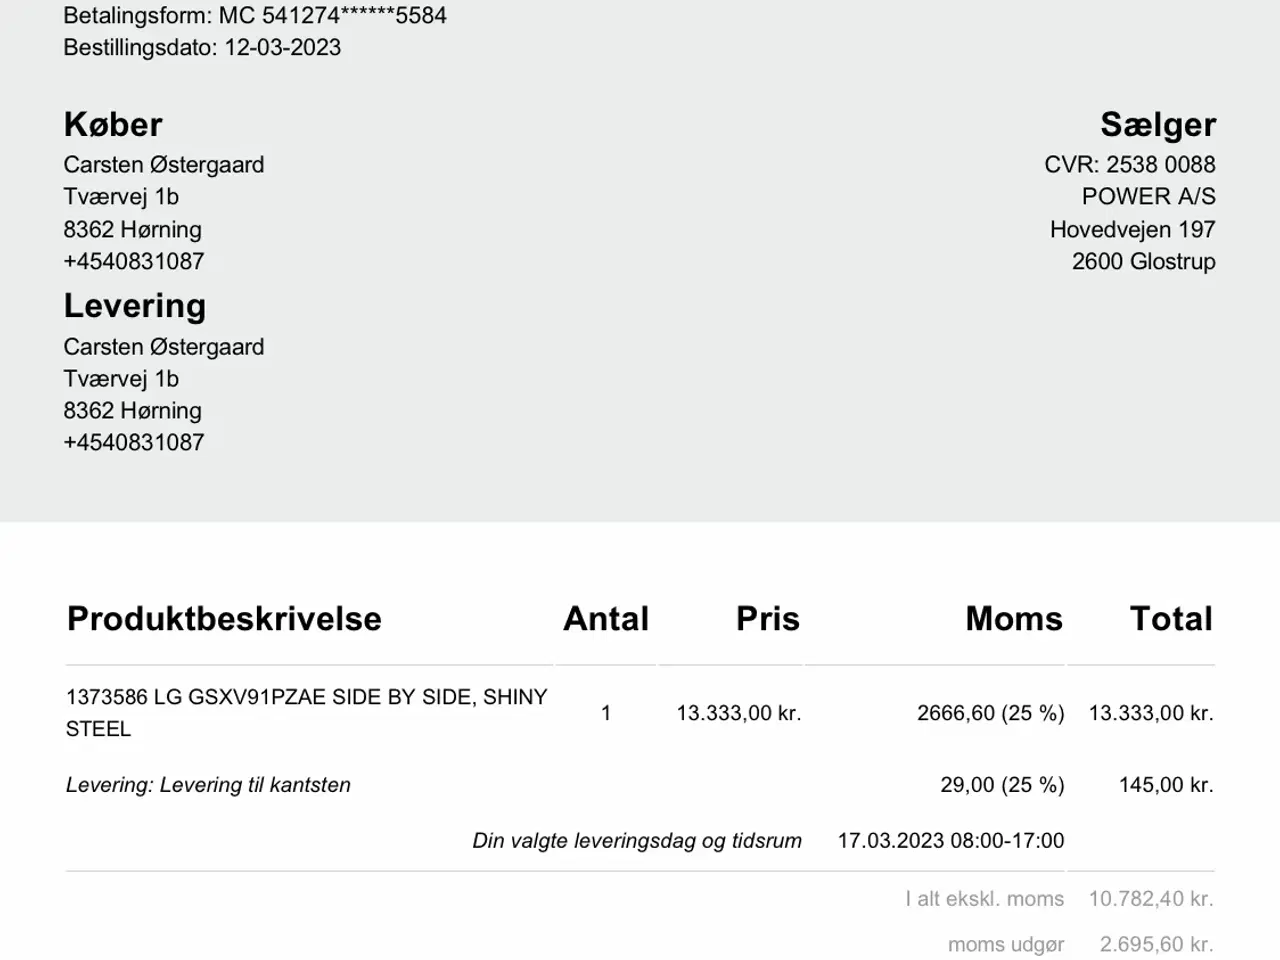Click the masked MC payment card number
Viewport: 1280px width, 960px height.
point(354,16)
